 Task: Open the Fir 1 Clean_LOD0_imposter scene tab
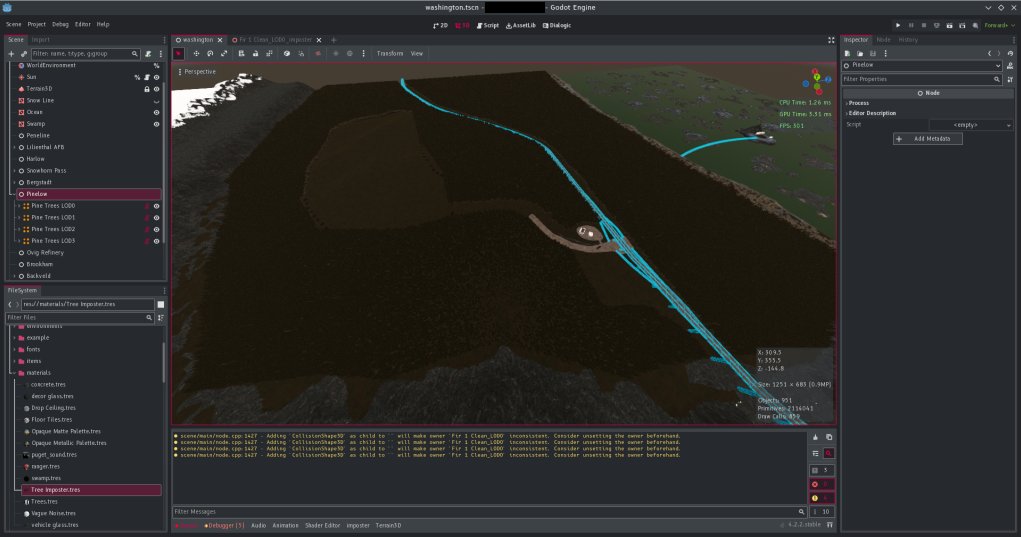pyautogui.click(x=273, y=40)
